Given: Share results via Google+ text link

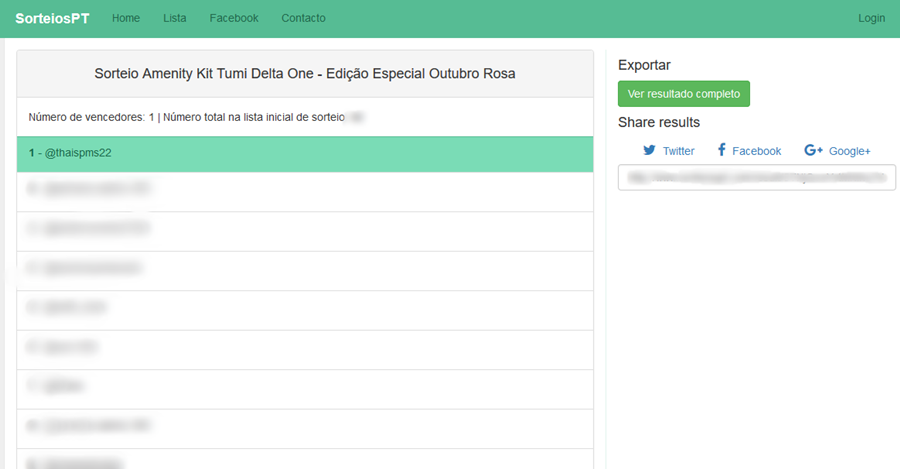Looking at the screenshot, I should [x=849, y=151].
